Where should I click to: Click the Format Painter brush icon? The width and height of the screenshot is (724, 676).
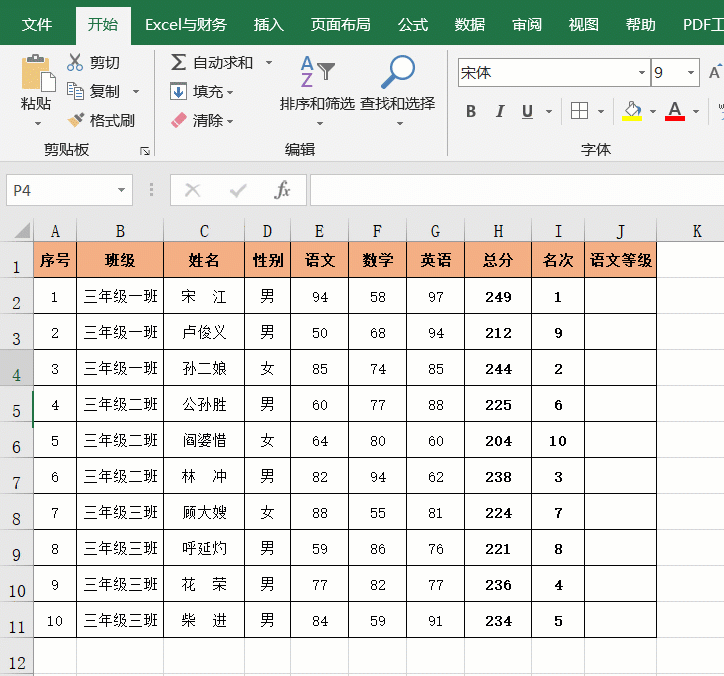click(75, 120)
